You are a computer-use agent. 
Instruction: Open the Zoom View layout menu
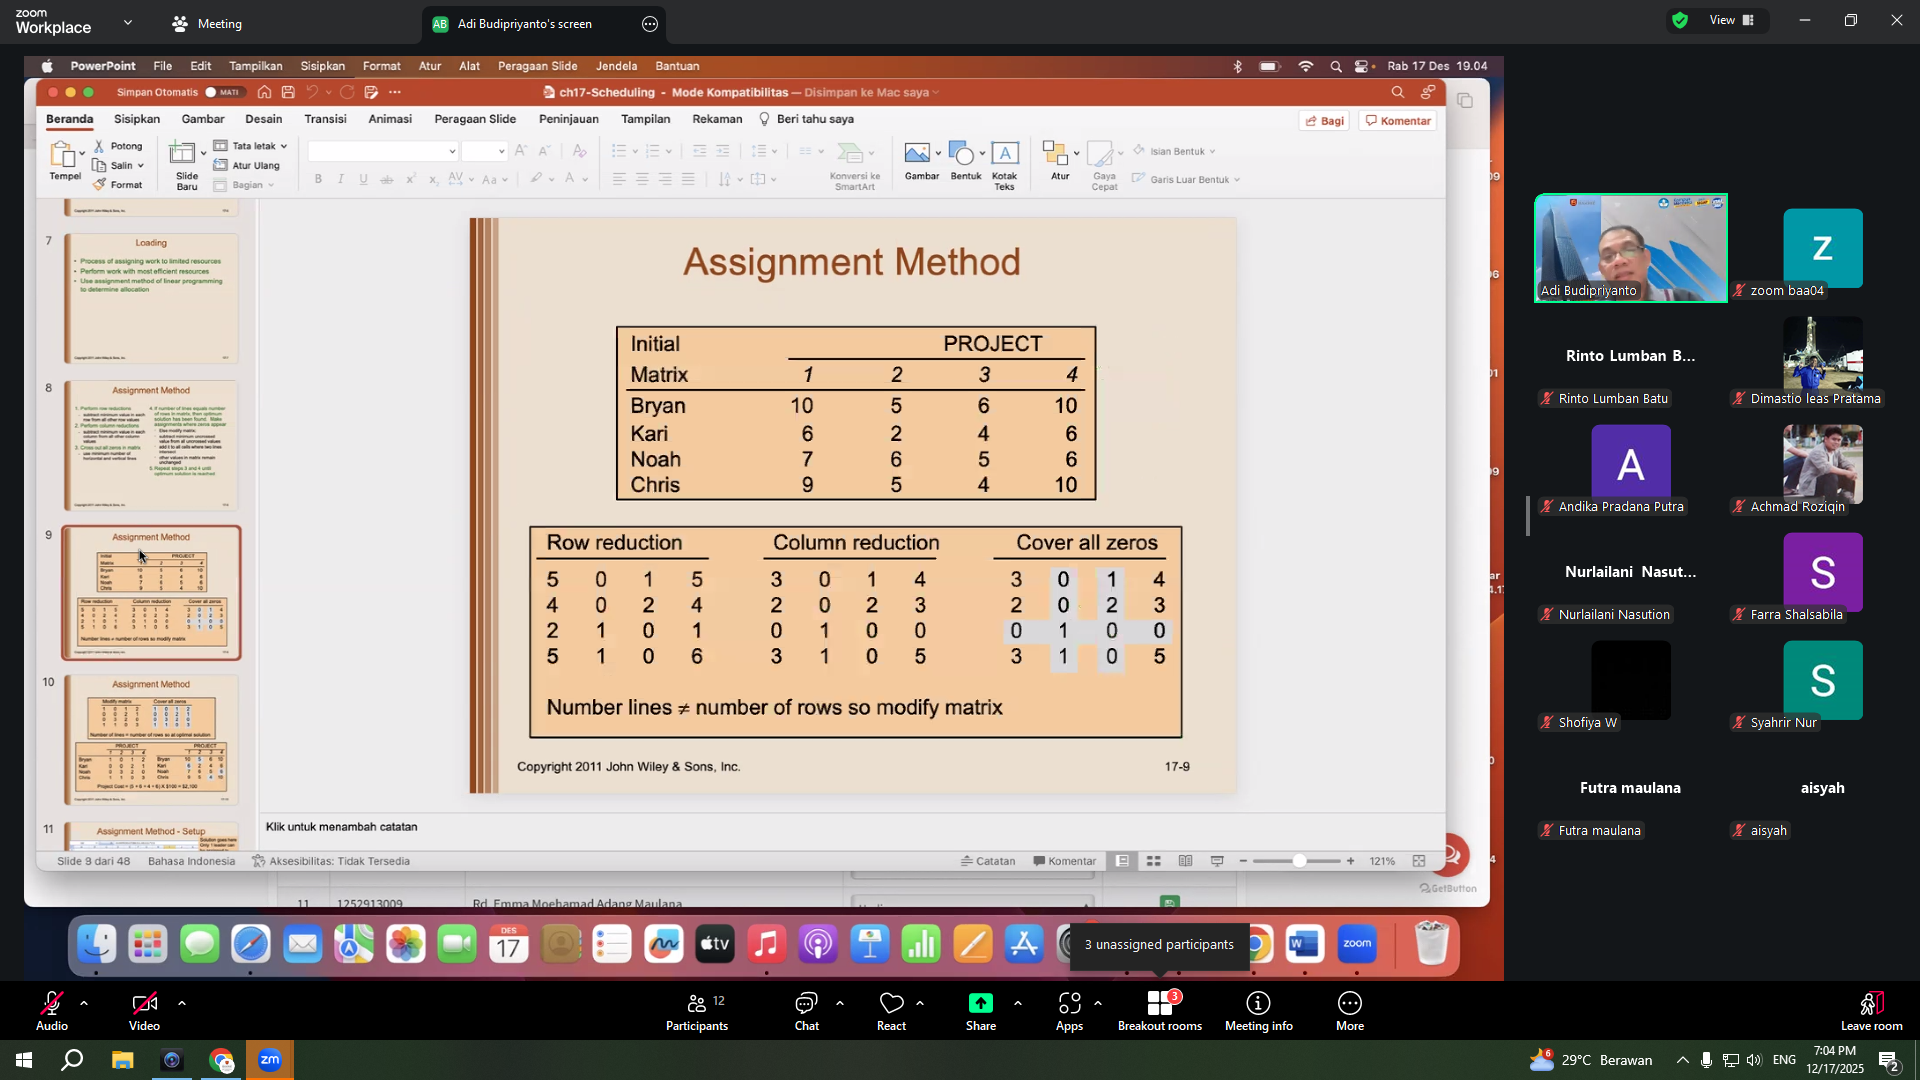coord(1732,20)
